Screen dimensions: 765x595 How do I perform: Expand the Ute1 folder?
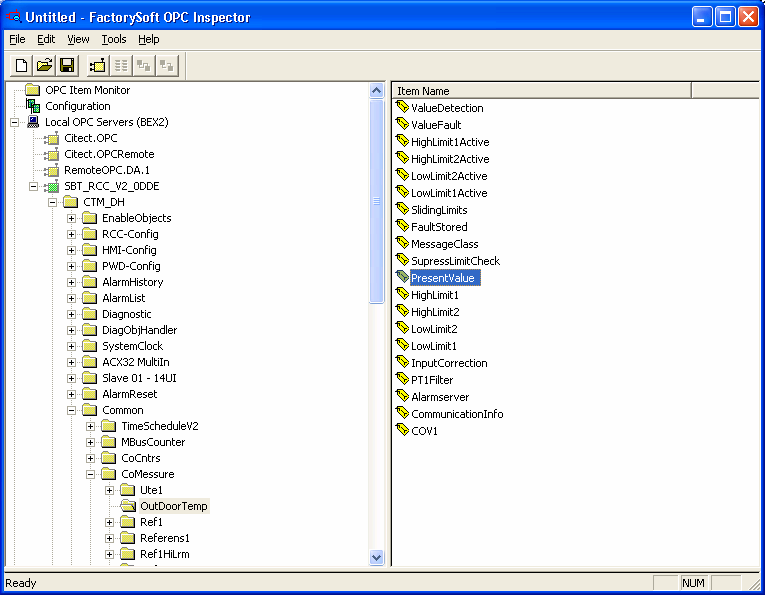pyautogui.click(x=109, y=490)
